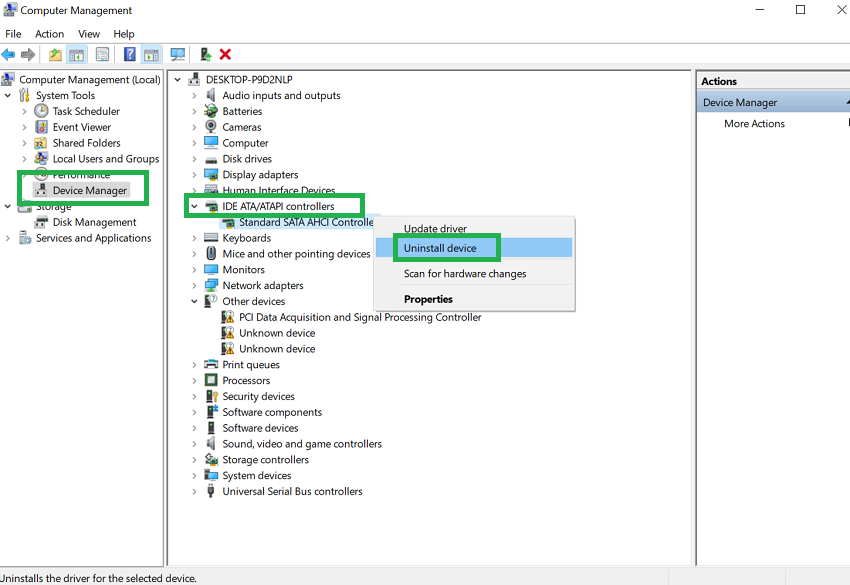The height and width of the screenshot is (585, 850).
Task: Click the Help question mark toolbar icon
Action: tap(129, 54)
